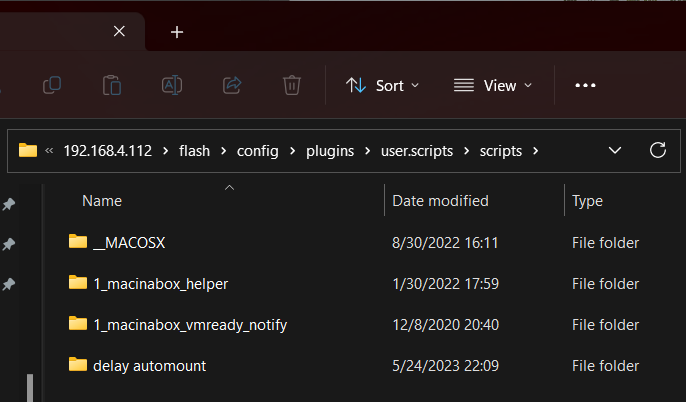Select the delay automount folder
686x402 pixels.
pos(149,366)
